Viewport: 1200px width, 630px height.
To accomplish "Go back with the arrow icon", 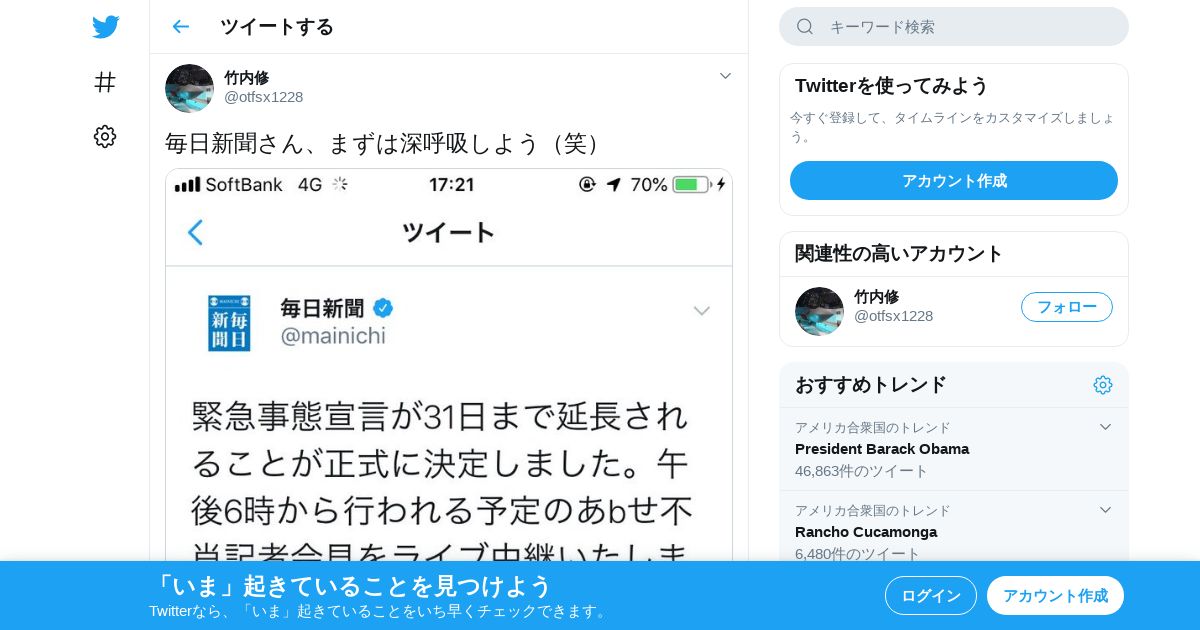I will coord(180,26).
